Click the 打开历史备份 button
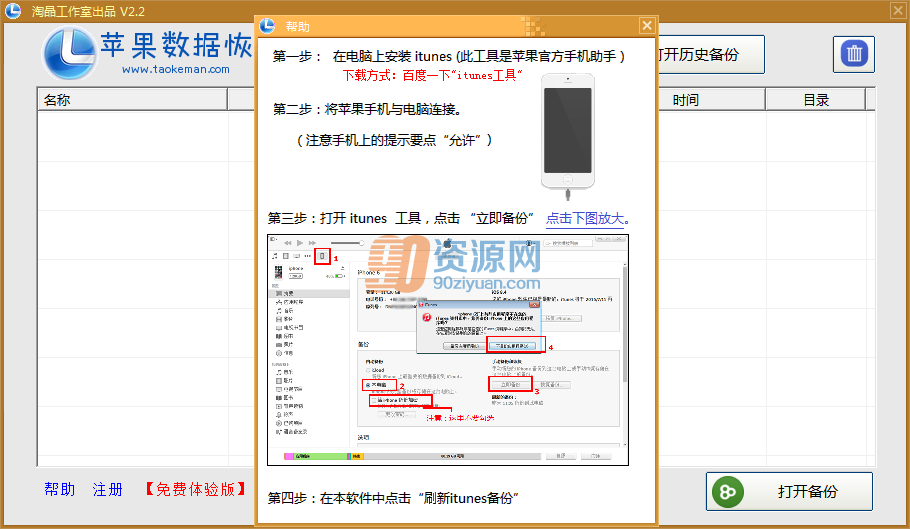The width and height of the screenshot is (910, 529). point(711,55)
